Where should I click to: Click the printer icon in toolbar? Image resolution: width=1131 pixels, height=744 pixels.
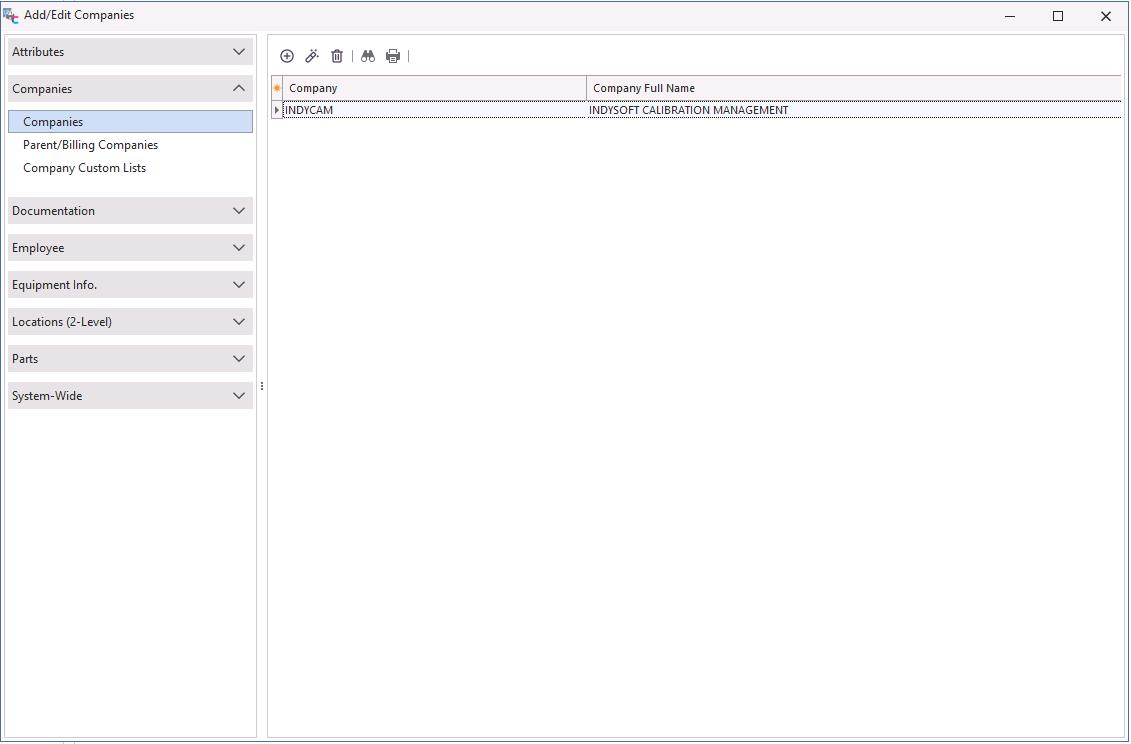(393, 56)
